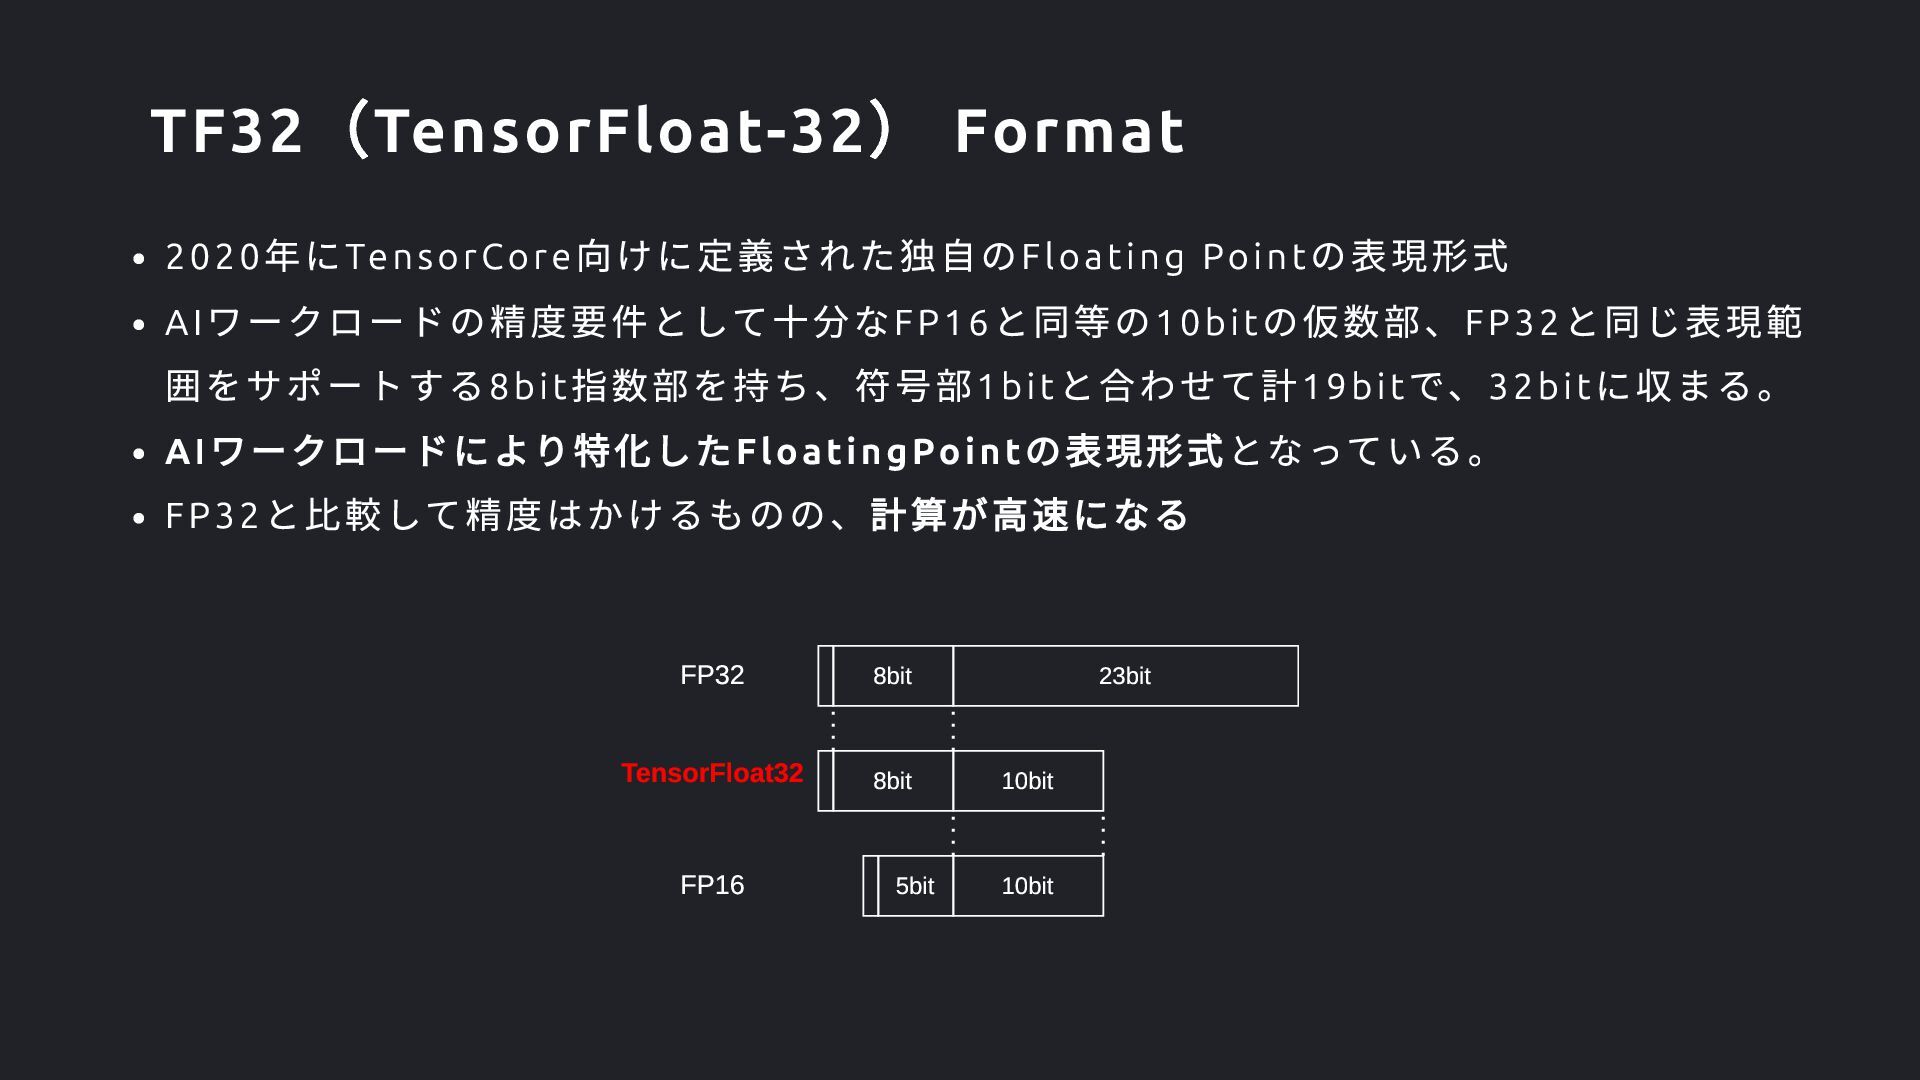Select the 8bit exponent box of TensorFloat32
This screenshot has height=1080, width=1920.
tap(893, 781)
